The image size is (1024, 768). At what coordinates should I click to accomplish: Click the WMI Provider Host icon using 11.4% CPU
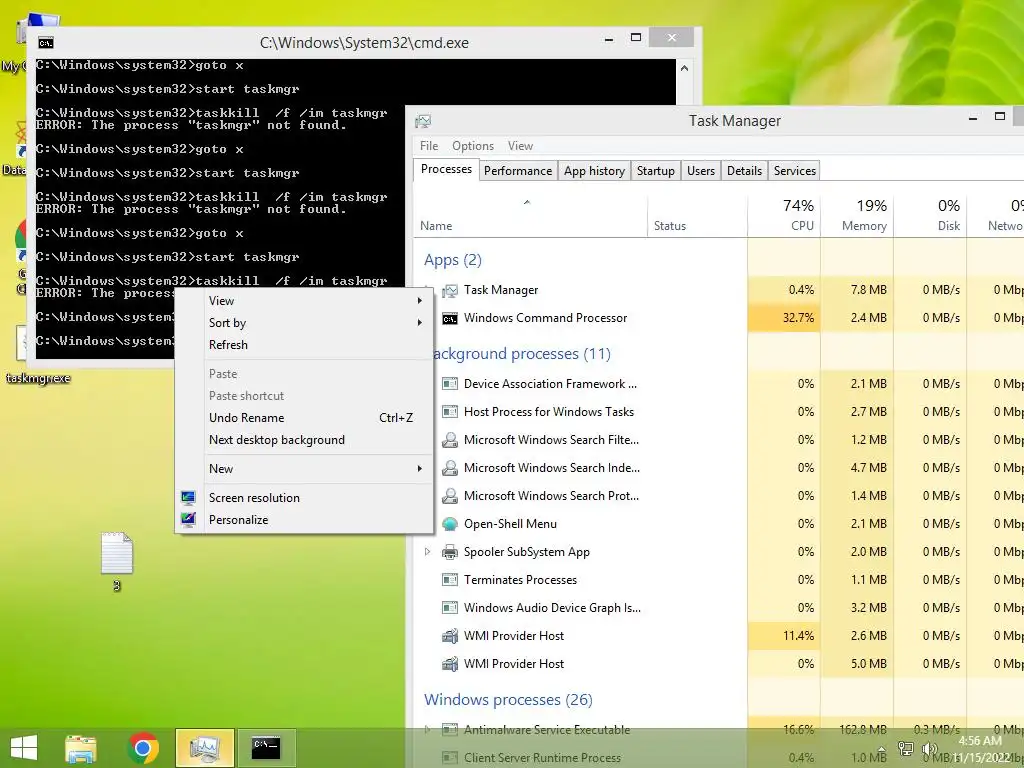450,636
